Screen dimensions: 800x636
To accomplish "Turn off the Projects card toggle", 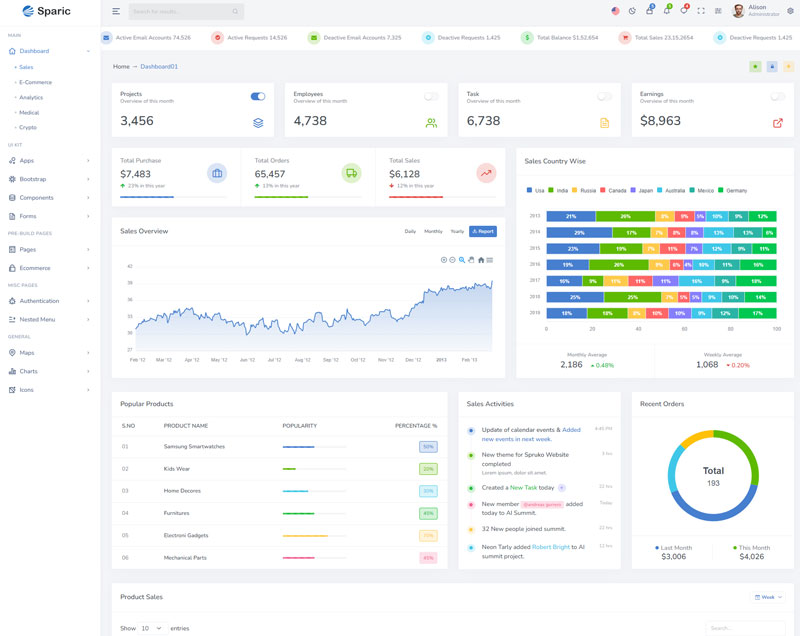I will 258,97.
